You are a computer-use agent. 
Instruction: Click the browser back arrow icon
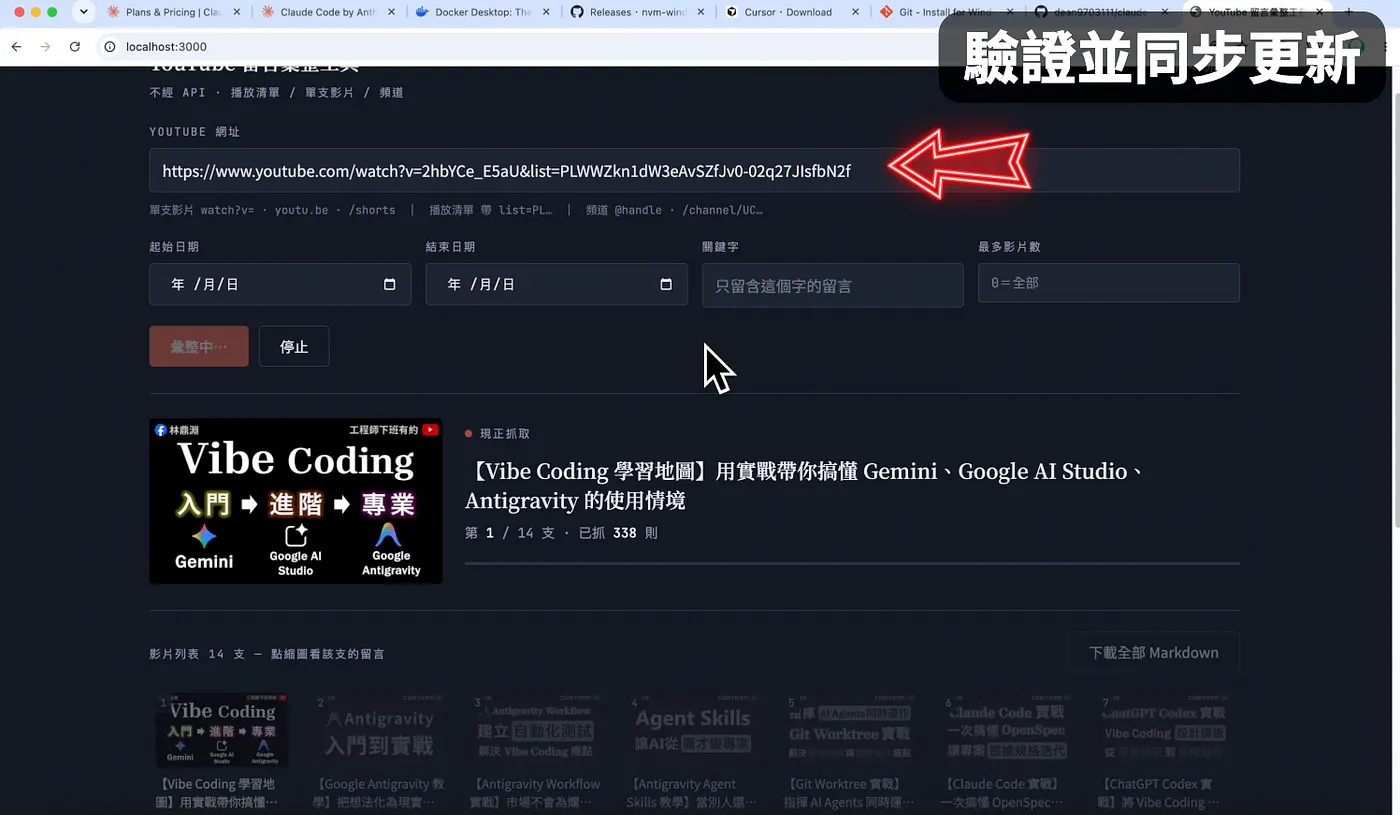[16, 47]
